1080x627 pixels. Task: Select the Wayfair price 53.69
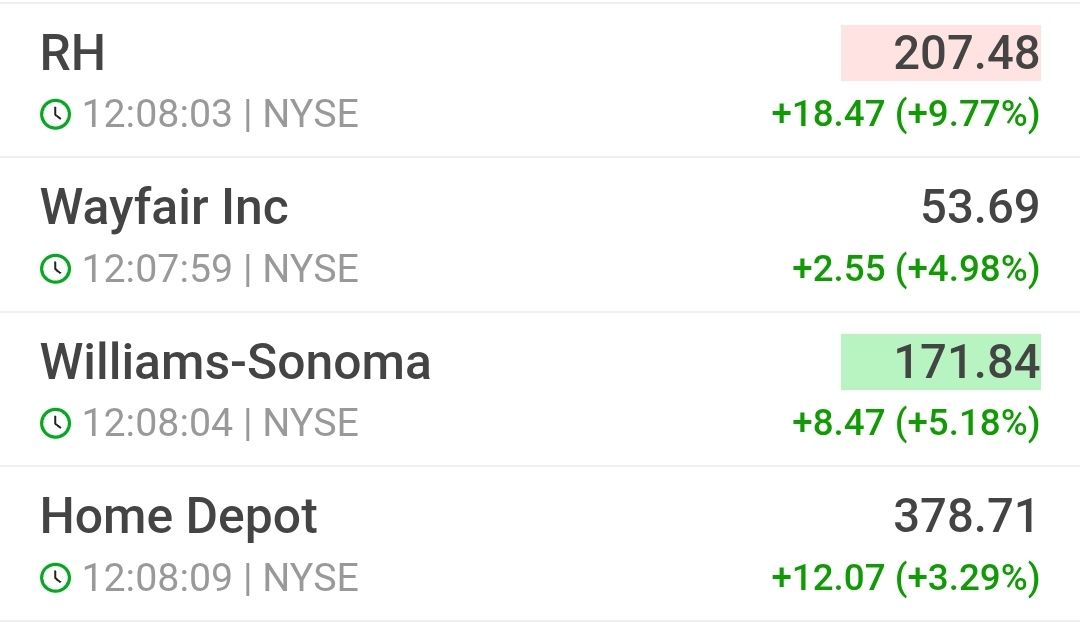980,207
